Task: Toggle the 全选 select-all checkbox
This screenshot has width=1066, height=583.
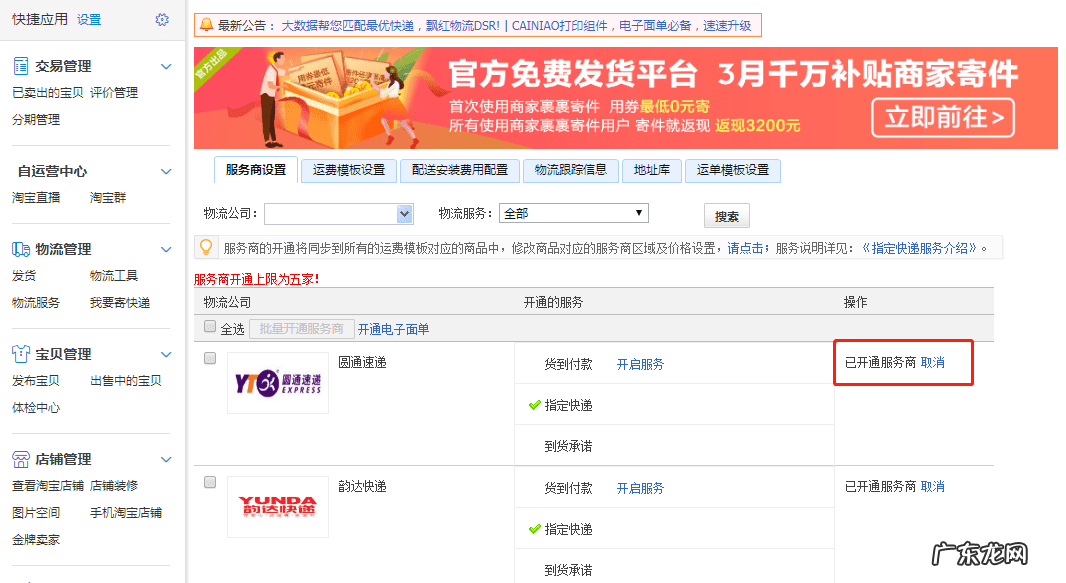Action: point(209,326)
